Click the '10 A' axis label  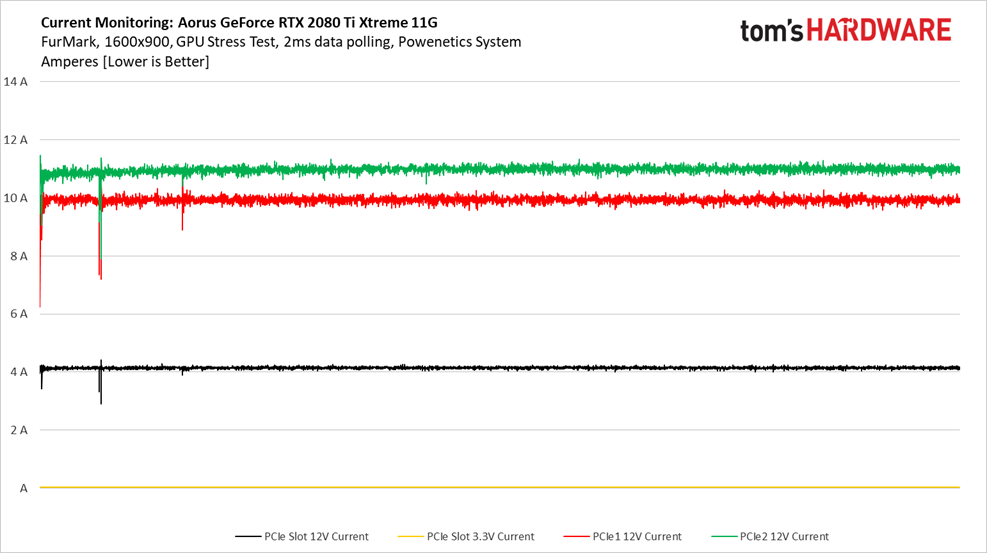pos(15,198)
